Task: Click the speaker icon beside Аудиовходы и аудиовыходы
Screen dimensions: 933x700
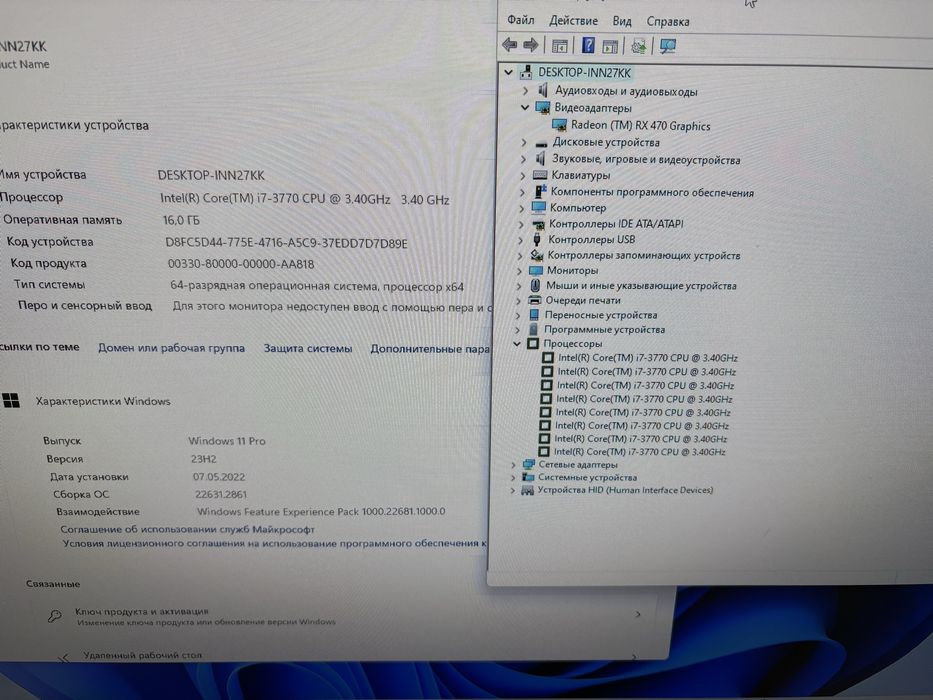Action: [543, 90]
